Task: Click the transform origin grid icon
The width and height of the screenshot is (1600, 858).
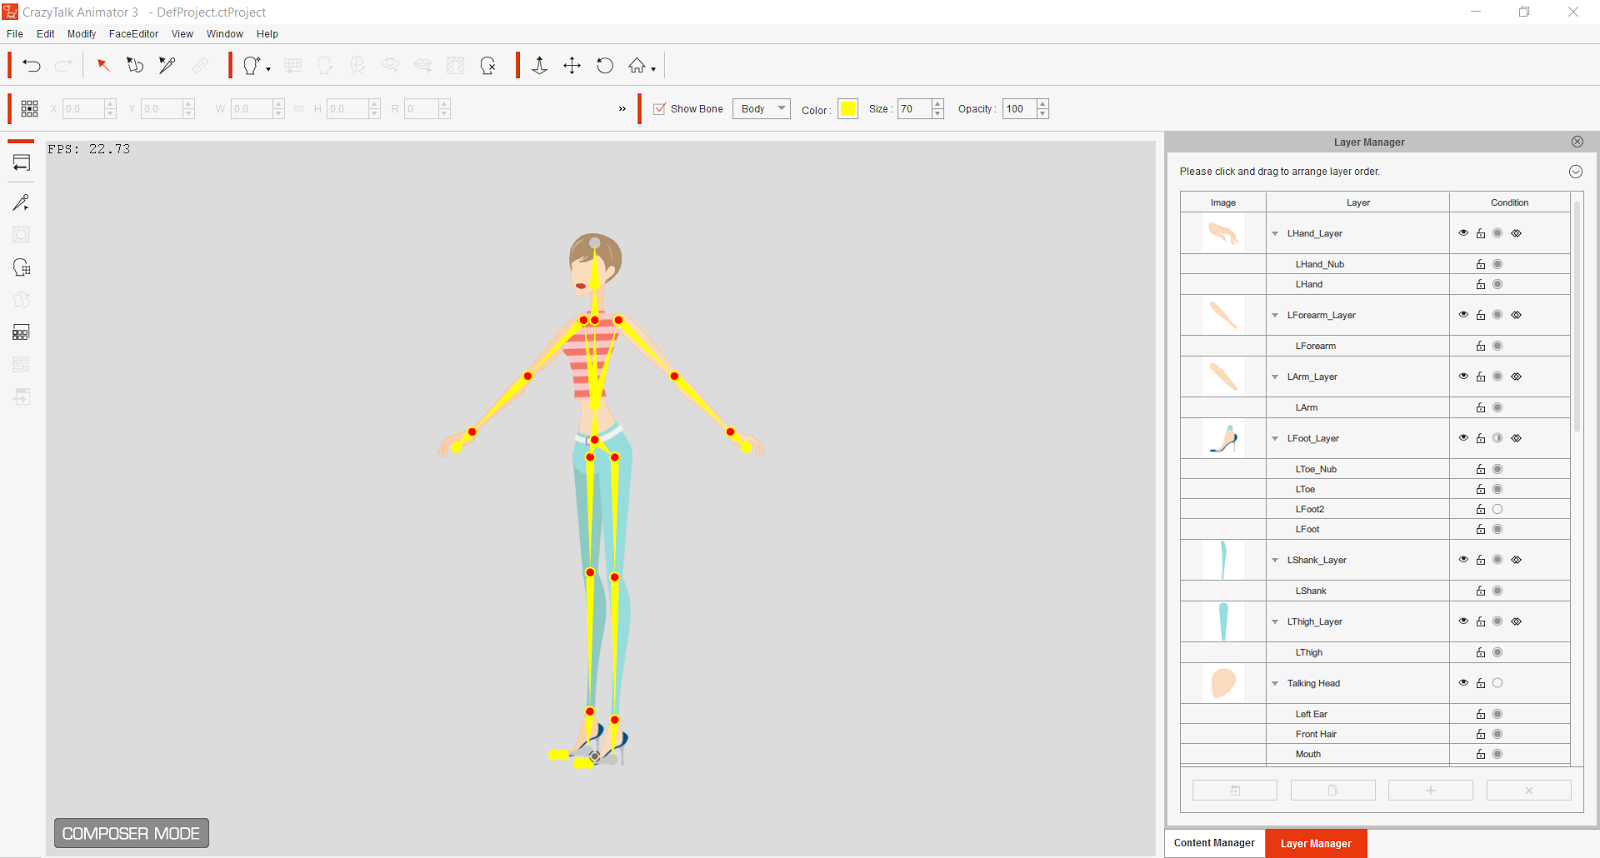Action: (x=29, y=109)
